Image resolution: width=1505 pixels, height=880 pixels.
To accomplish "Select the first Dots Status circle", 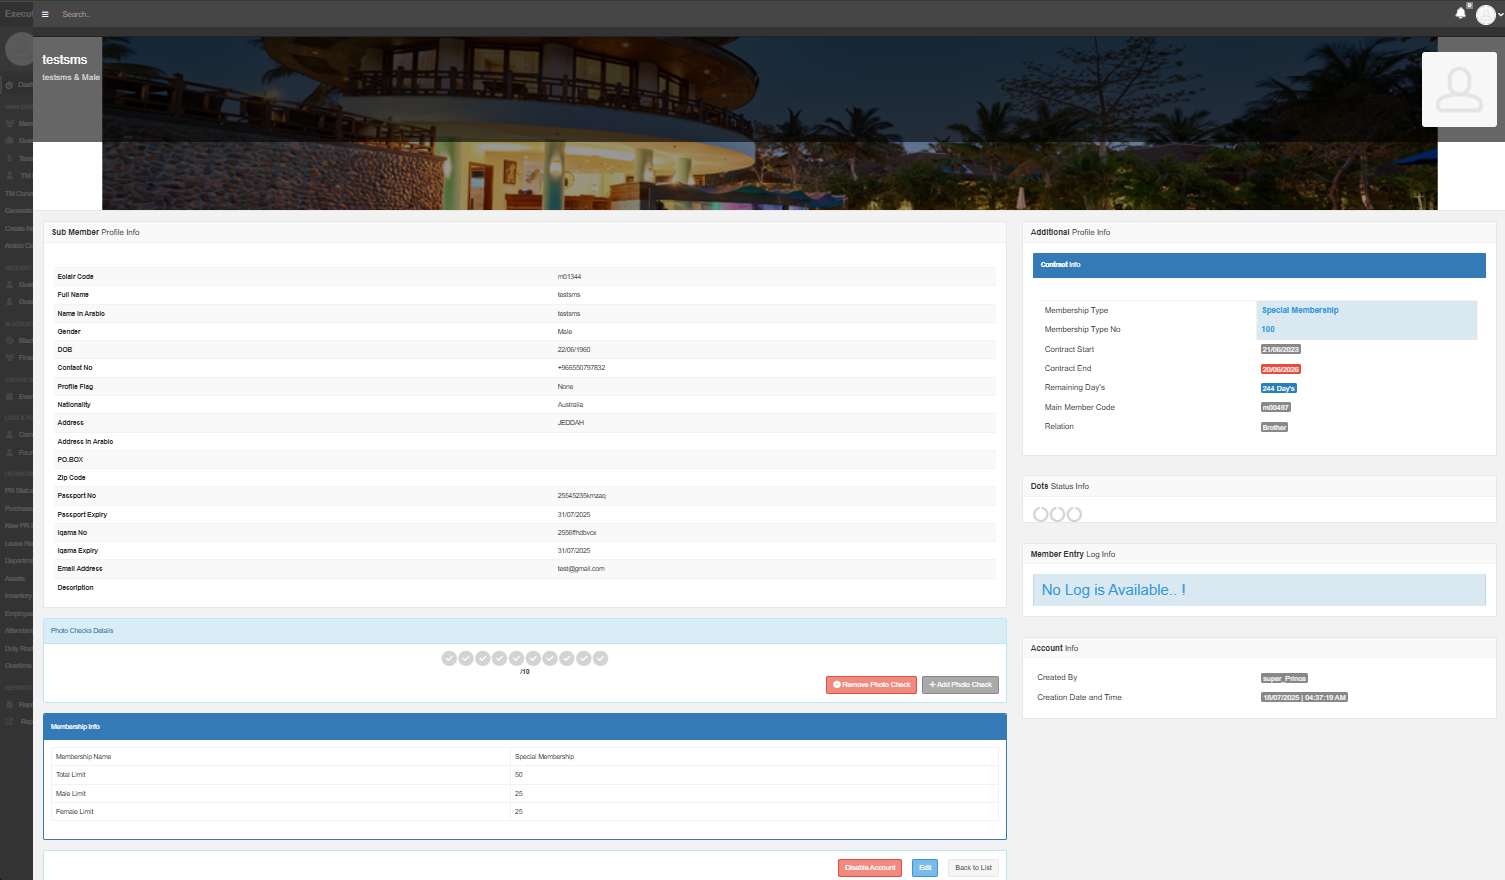I will point(1041,514).
